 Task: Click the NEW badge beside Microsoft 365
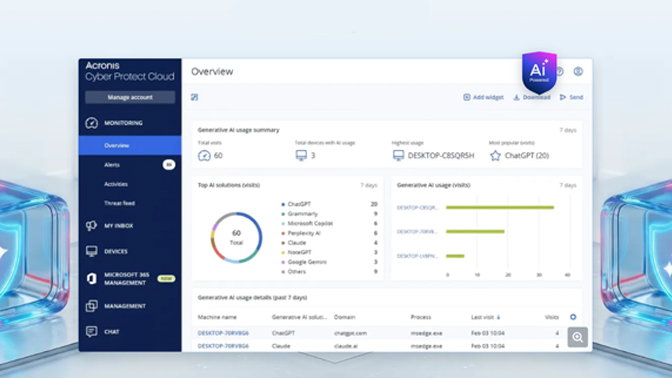tap(166, 279)
